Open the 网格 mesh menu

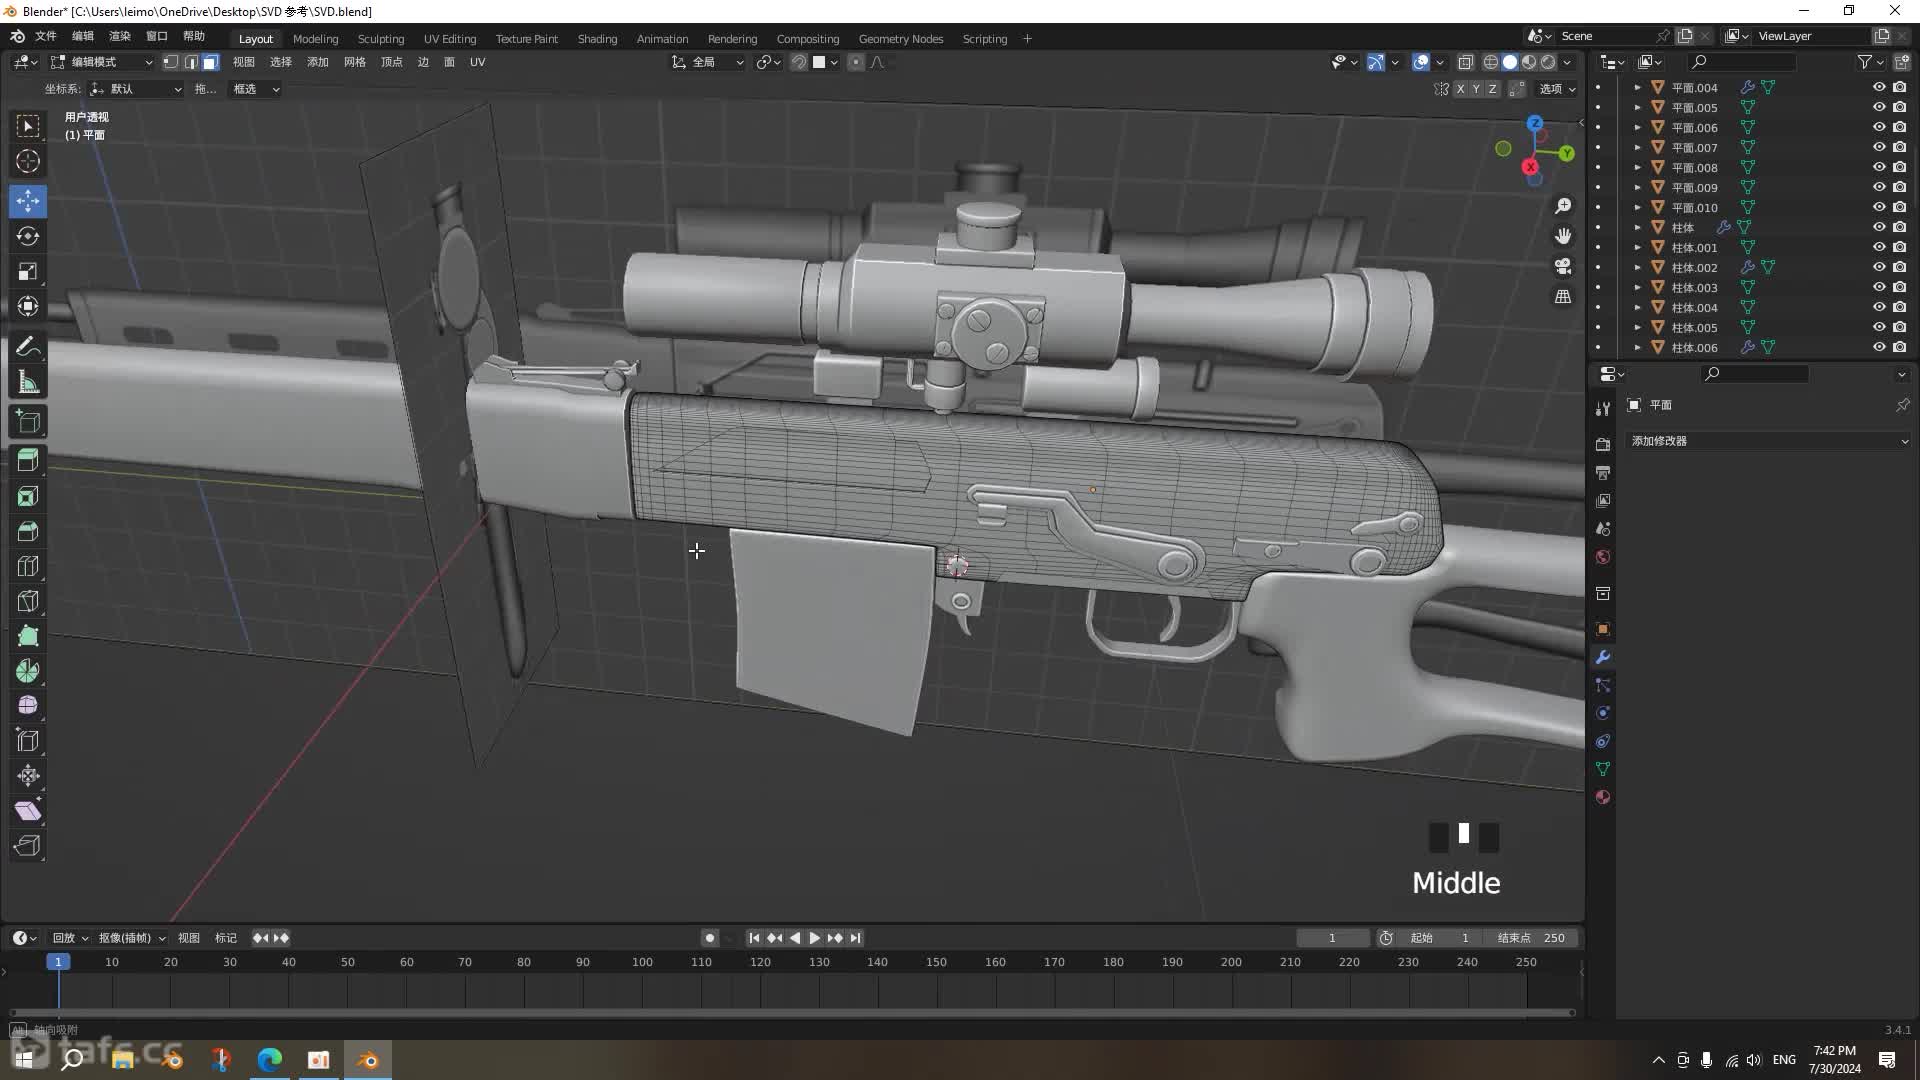355,62
